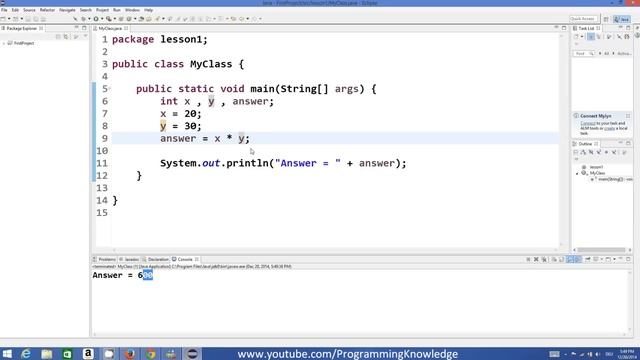This screenshot has width=640, height=360.
Task: Open the Amazon taskbar icon
Action: click(x=88, y=354)
